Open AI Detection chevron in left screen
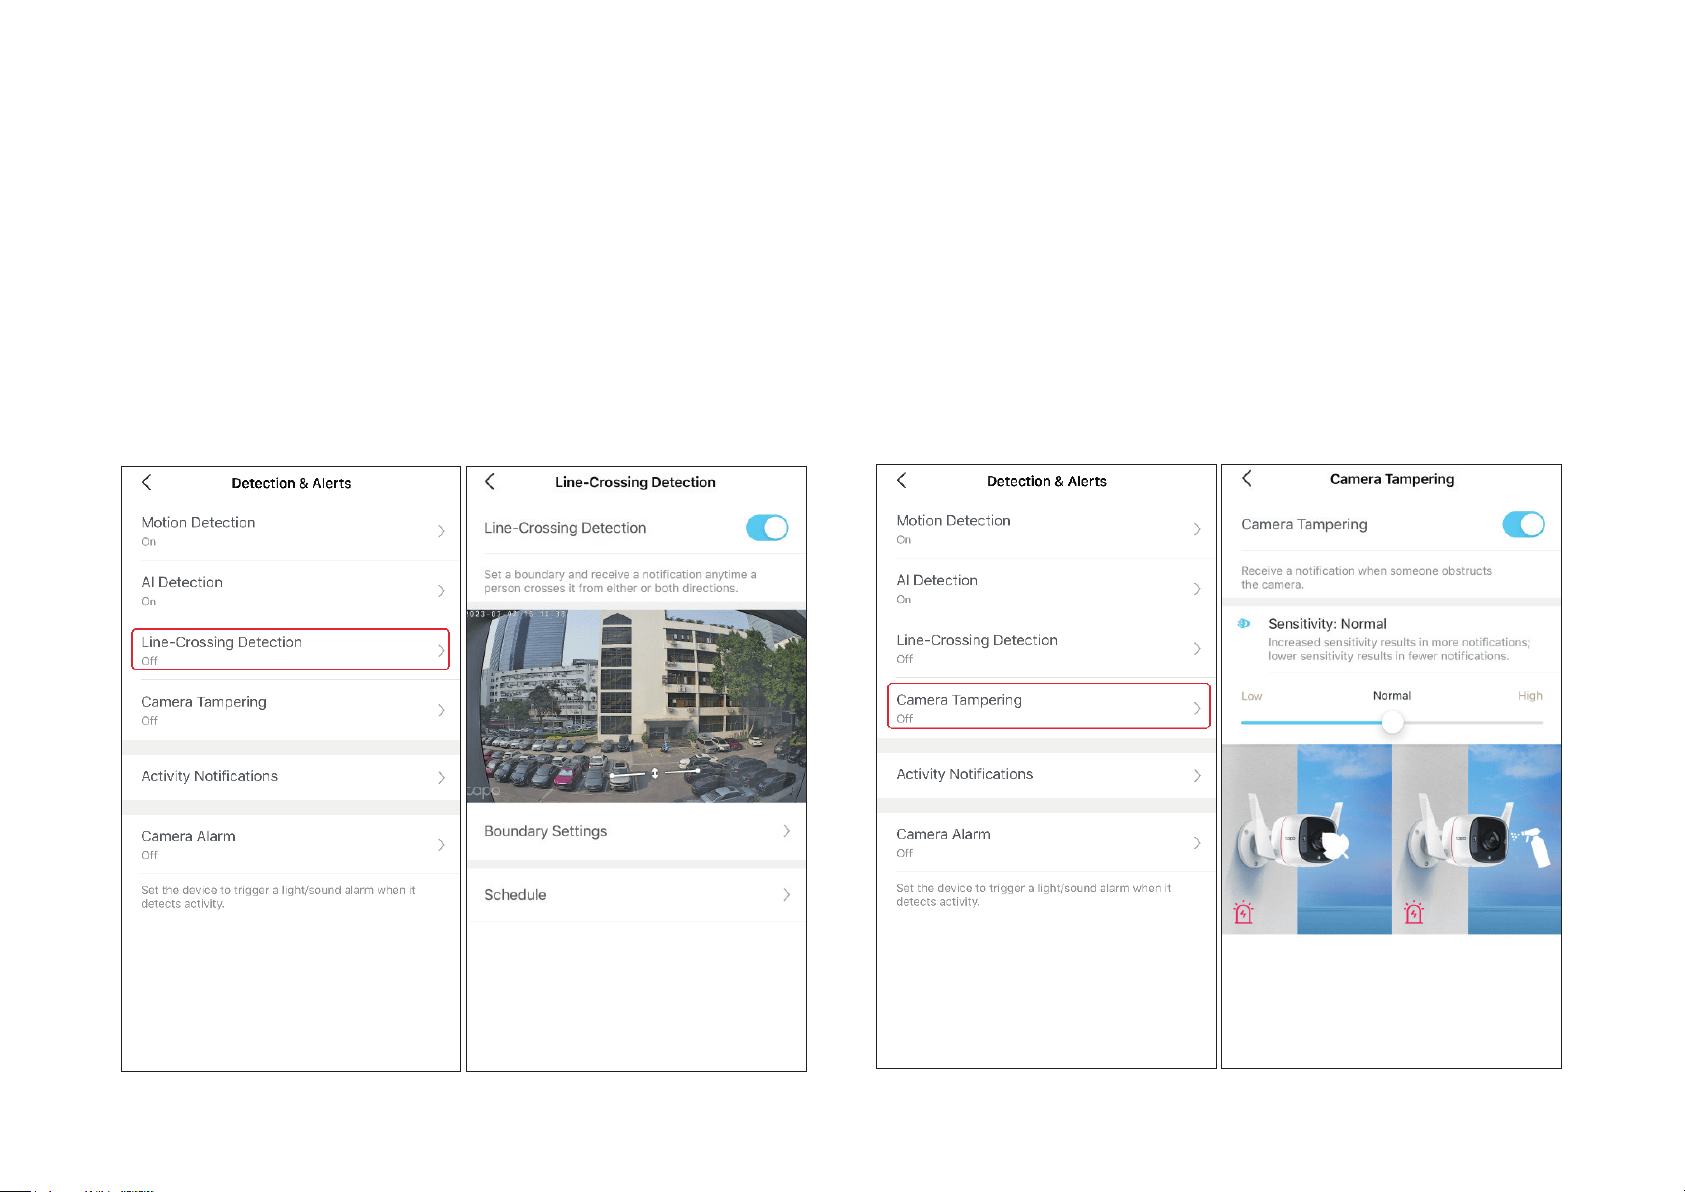1685x1192 pixels. click(441, 591)
